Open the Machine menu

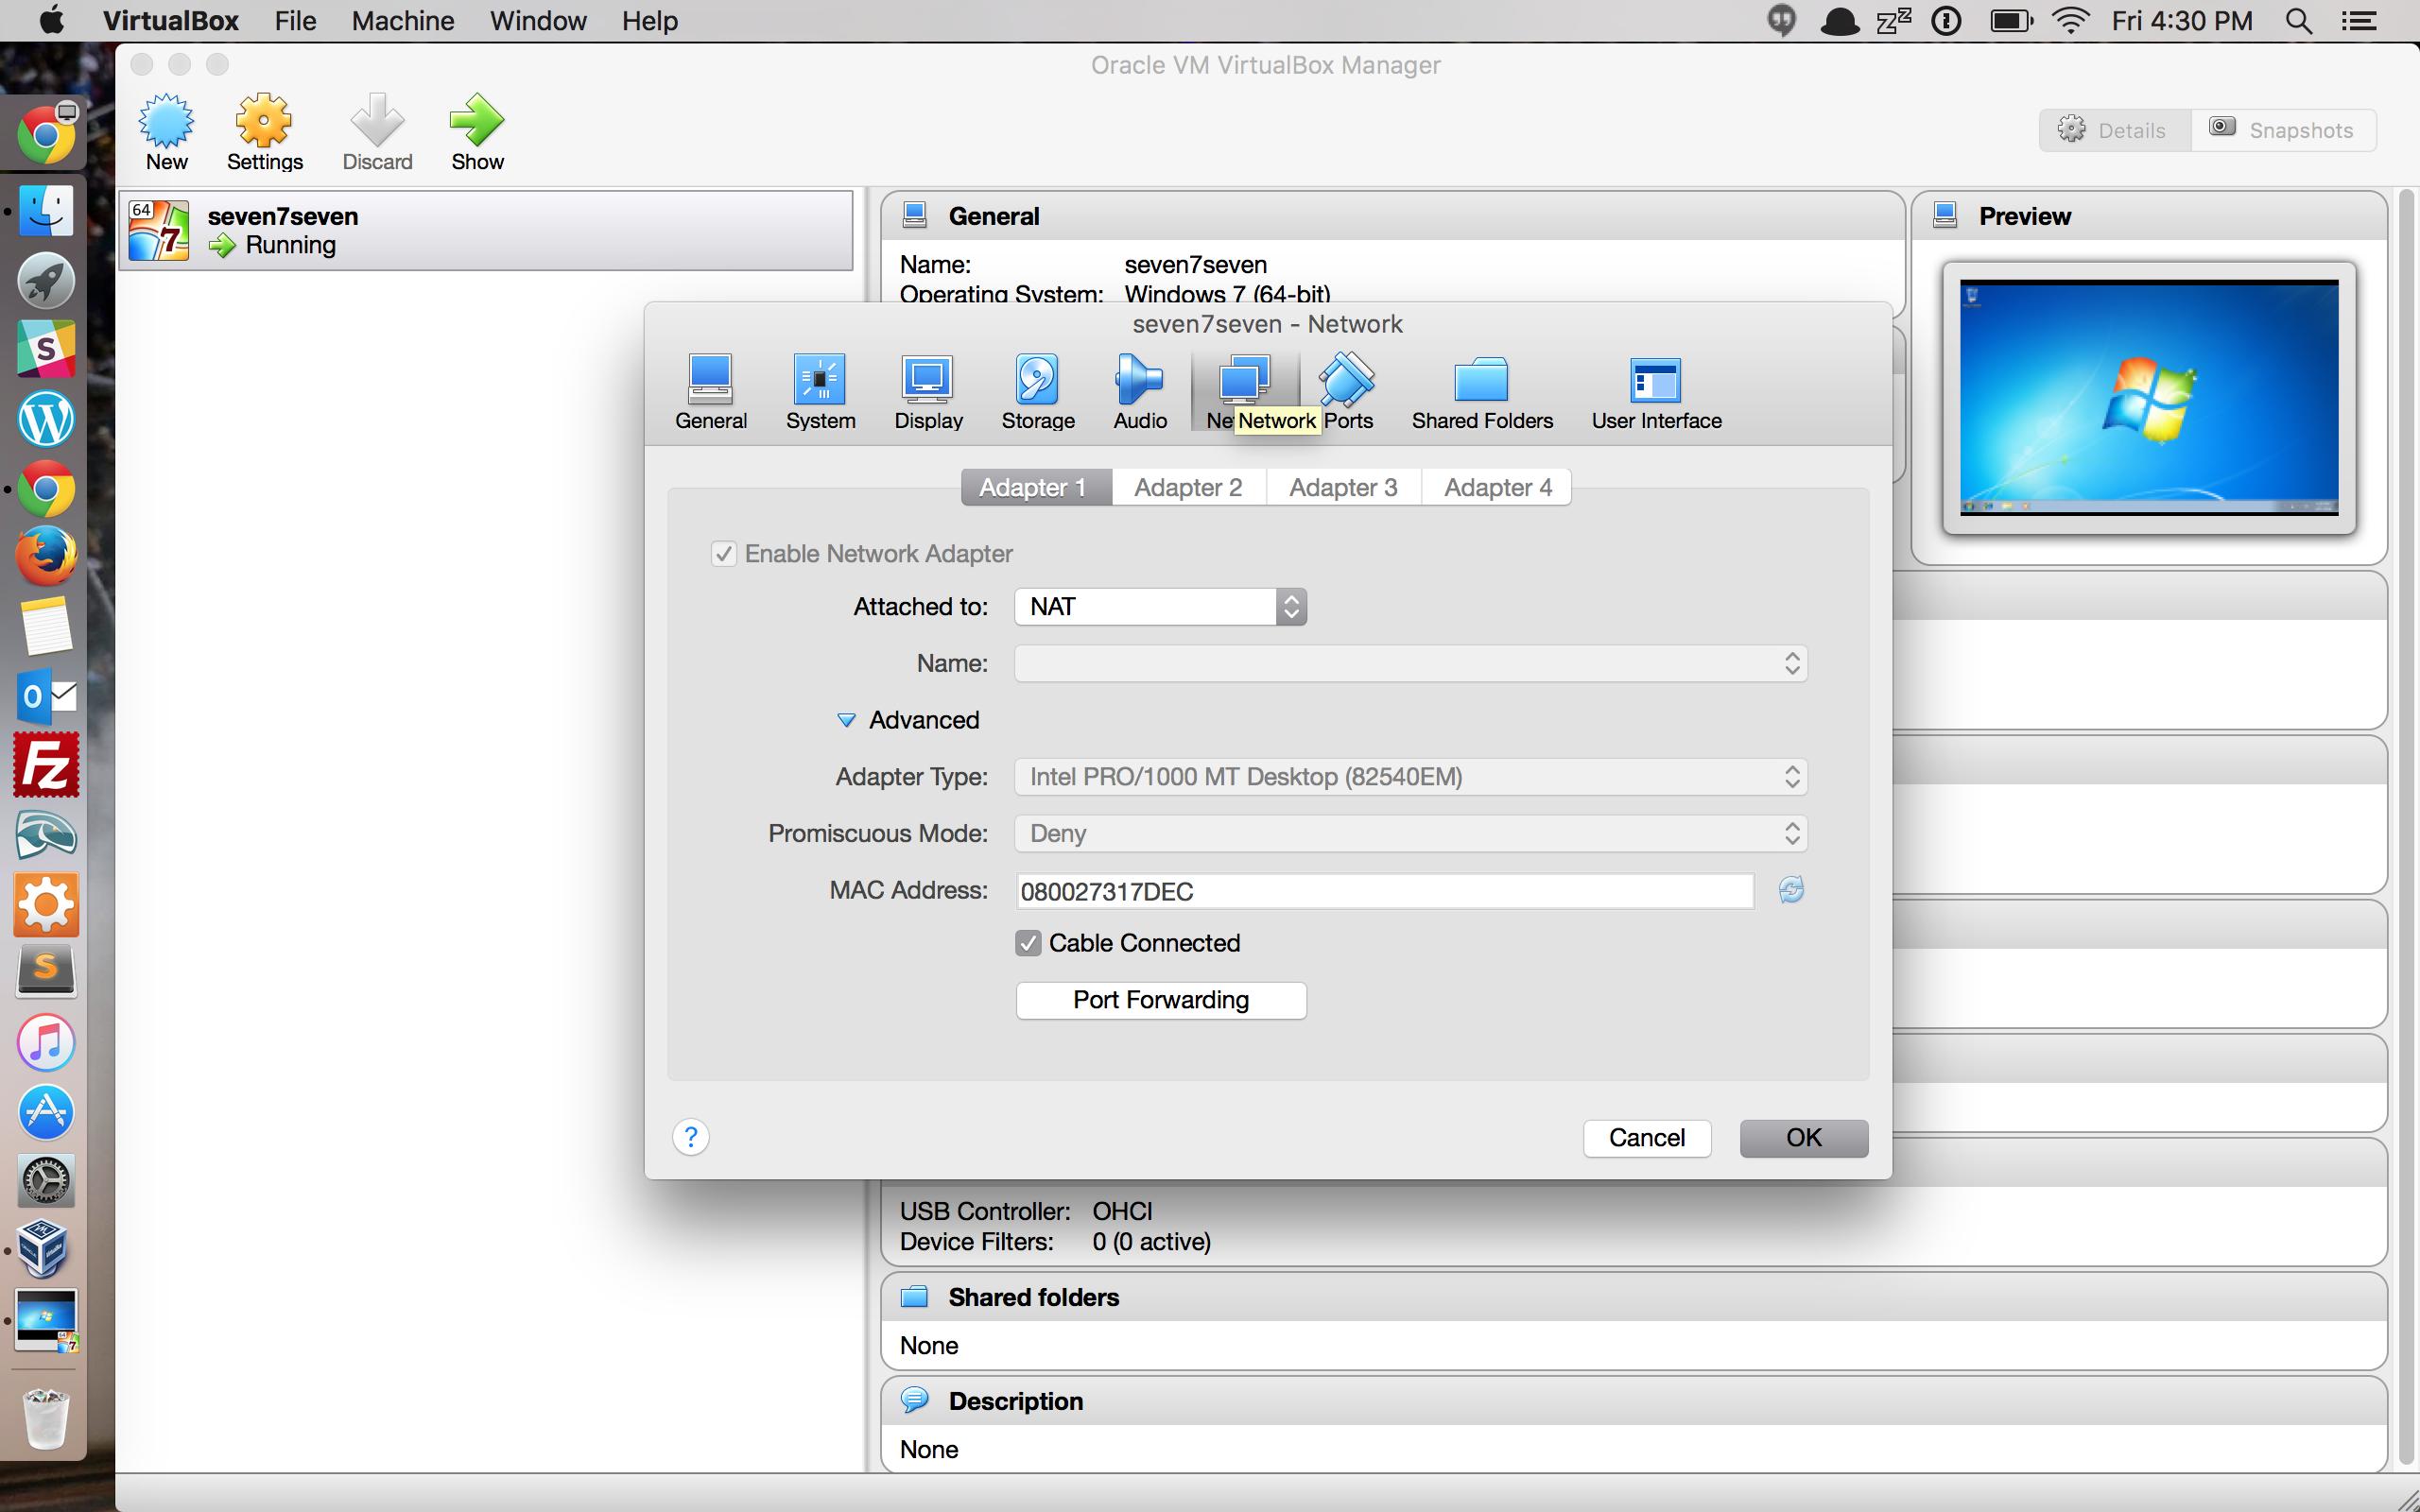pyautogui.click(x=401, y=21)
